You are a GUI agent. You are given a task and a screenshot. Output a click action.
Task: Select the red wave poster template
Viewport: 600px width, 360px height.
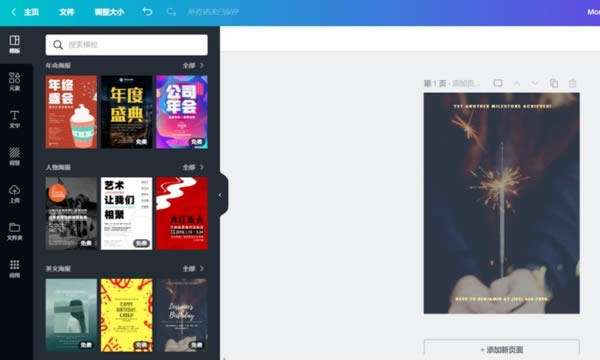(x=182, y=213)
